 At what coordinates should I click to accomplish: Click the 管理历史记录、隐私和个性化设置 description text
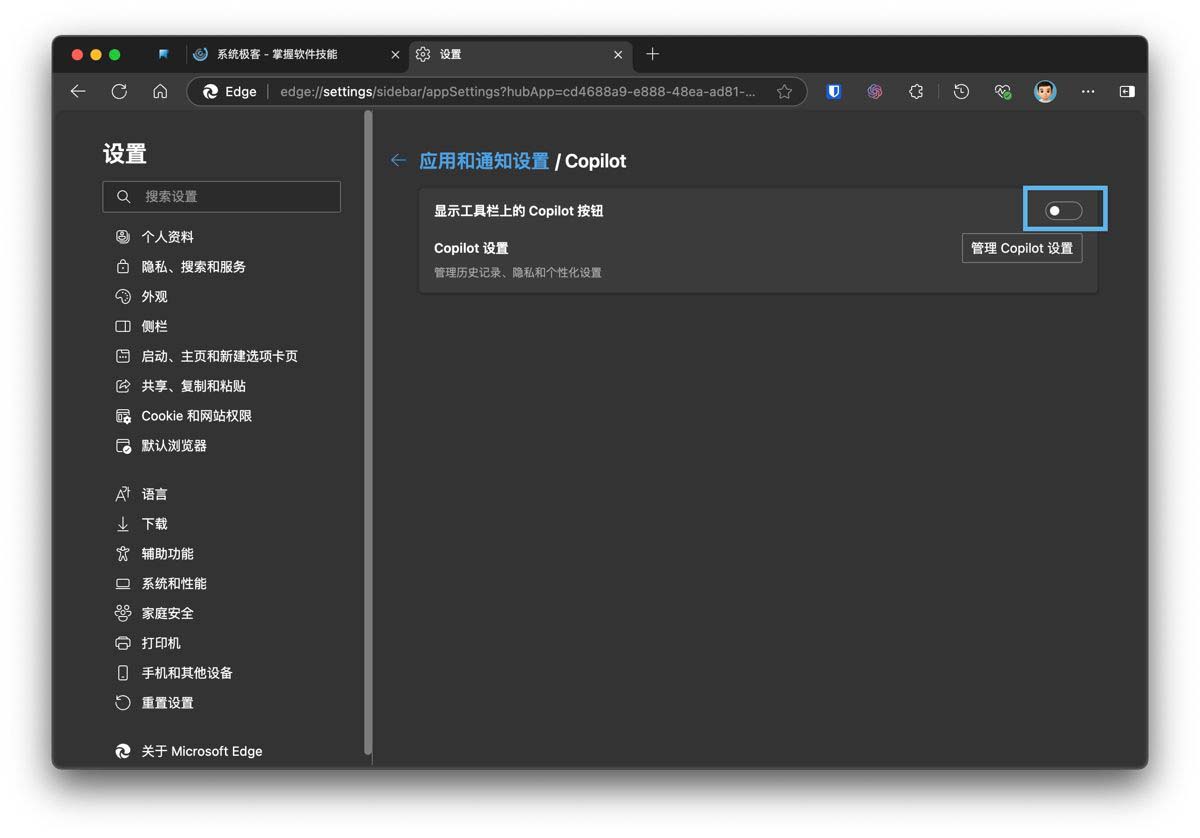pyautogui.click(x=518, y=272)
